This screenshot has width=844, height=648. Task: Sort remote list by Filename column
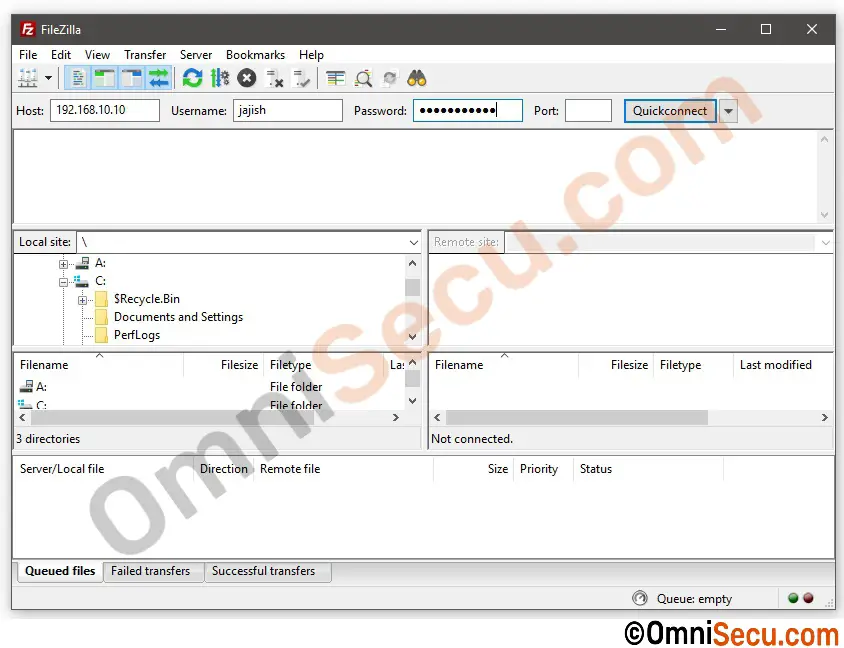(x=504, y=365)
